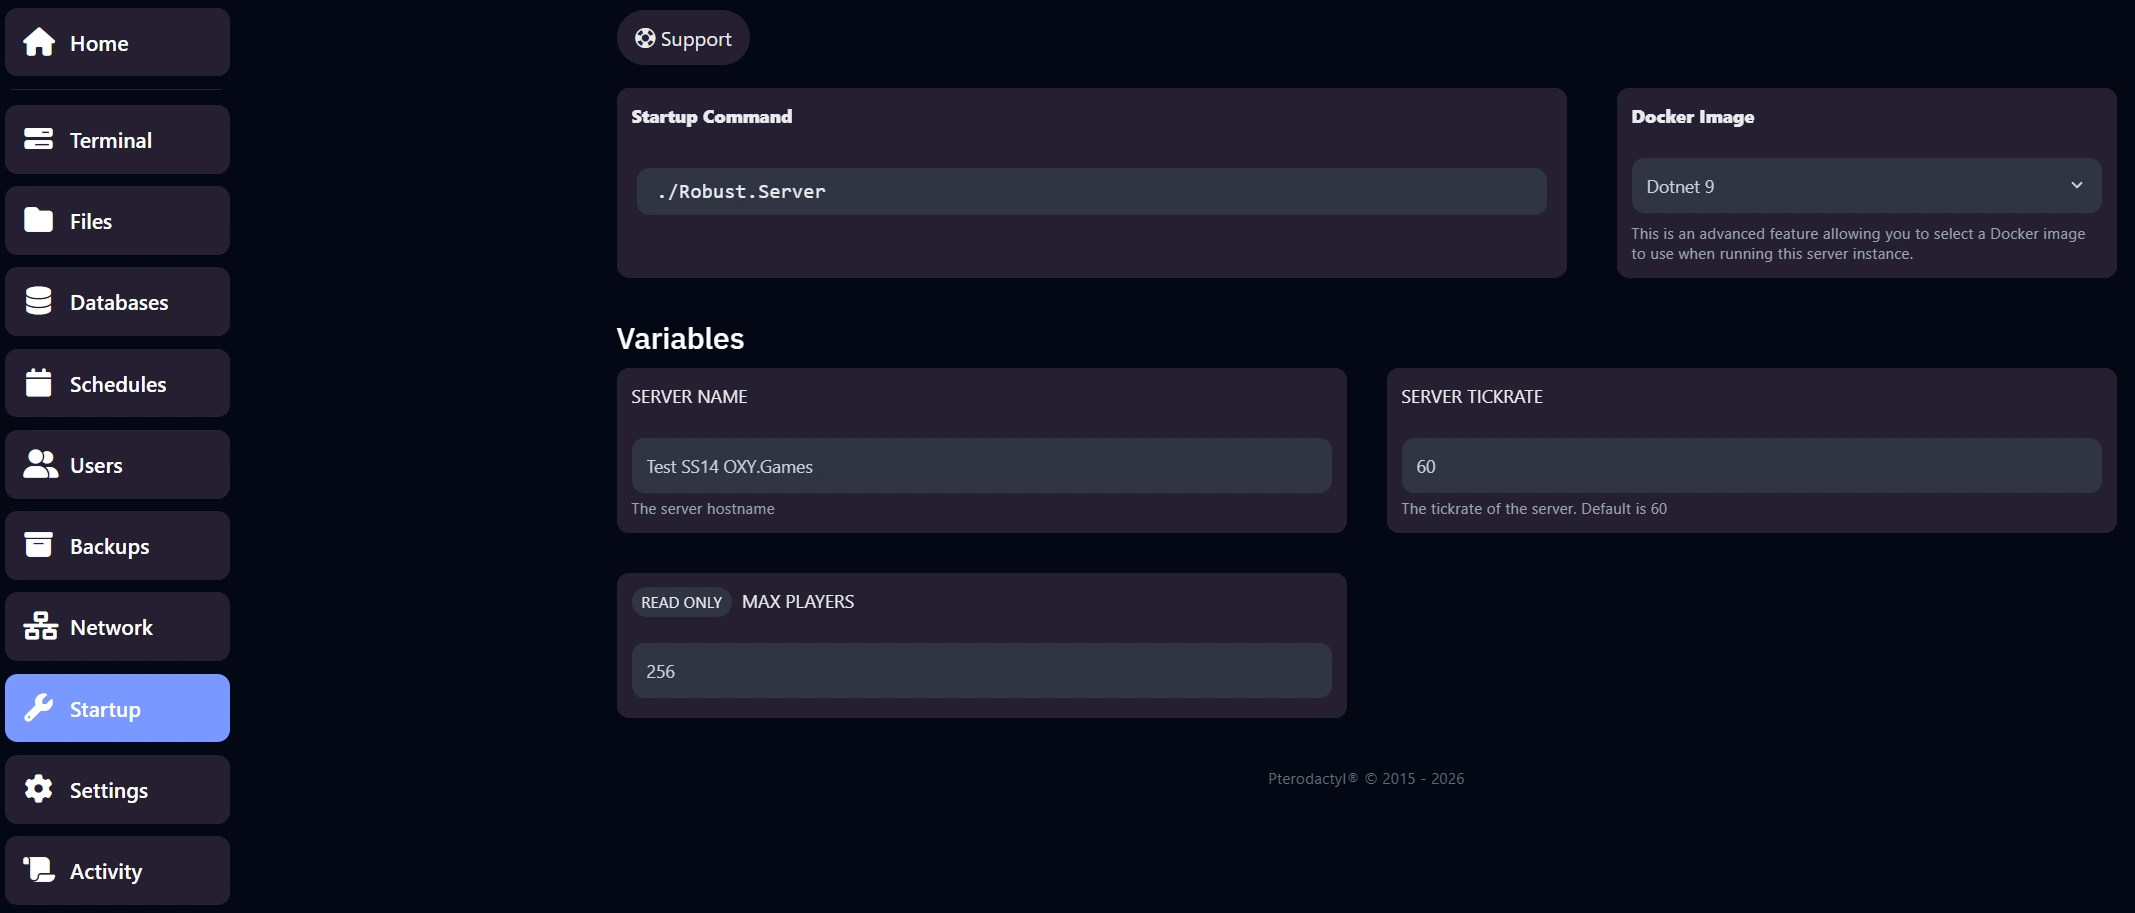Click the READ ONLY badge on Max Players
This screenshot has width=2135, height=913.
[x=681, y=602]
